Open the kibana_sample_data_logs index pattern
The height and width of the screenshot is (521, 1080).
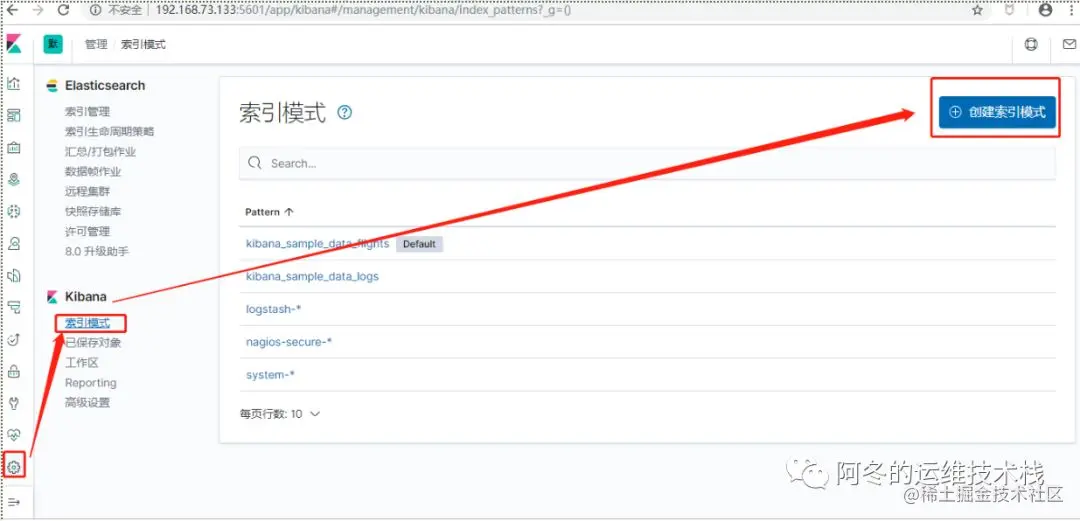312,276
